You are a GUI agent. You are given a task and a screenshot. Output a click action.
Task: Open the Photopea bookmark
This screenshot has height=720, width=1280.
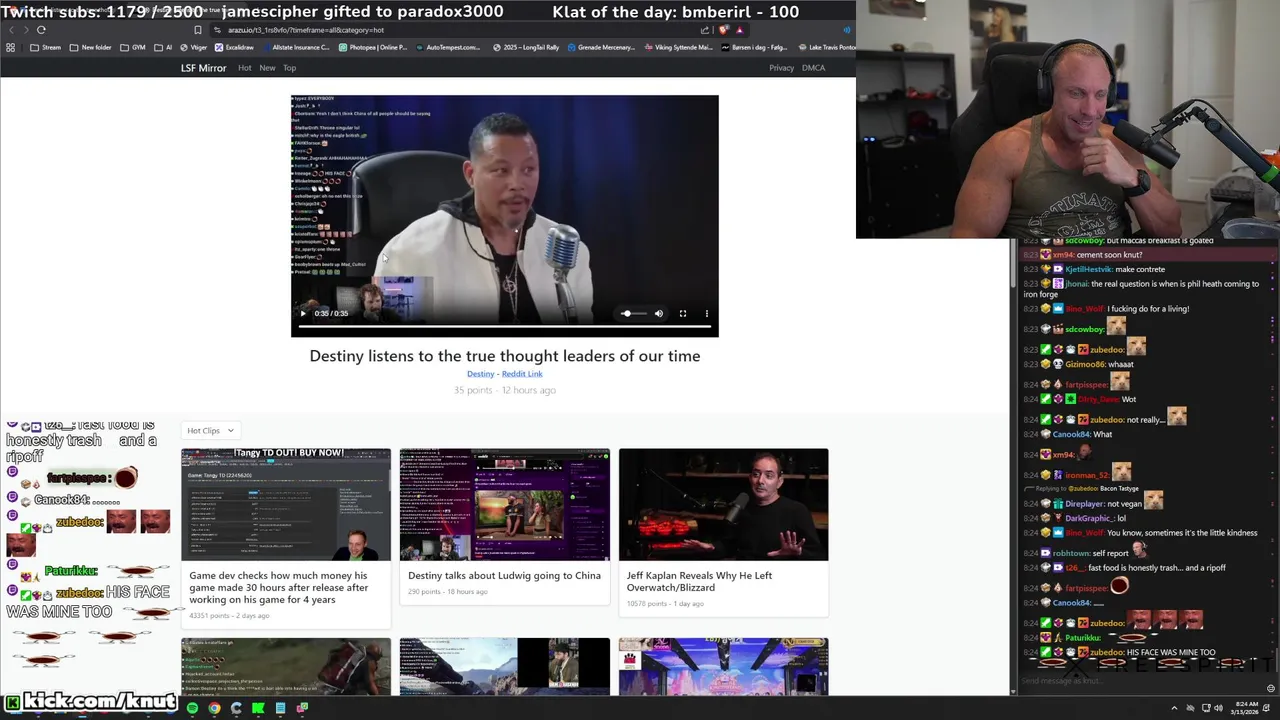[x=373, y=47]
